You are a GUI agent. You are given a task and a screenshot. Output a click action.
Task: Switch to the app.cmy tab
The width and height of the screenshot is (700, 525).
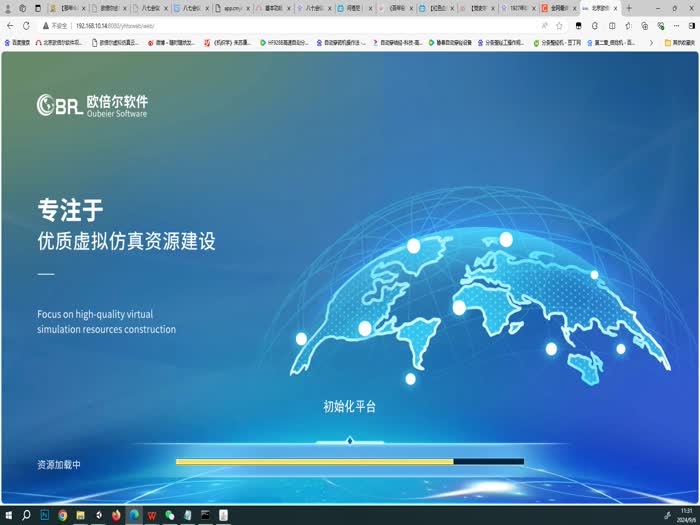click(229, 8)
